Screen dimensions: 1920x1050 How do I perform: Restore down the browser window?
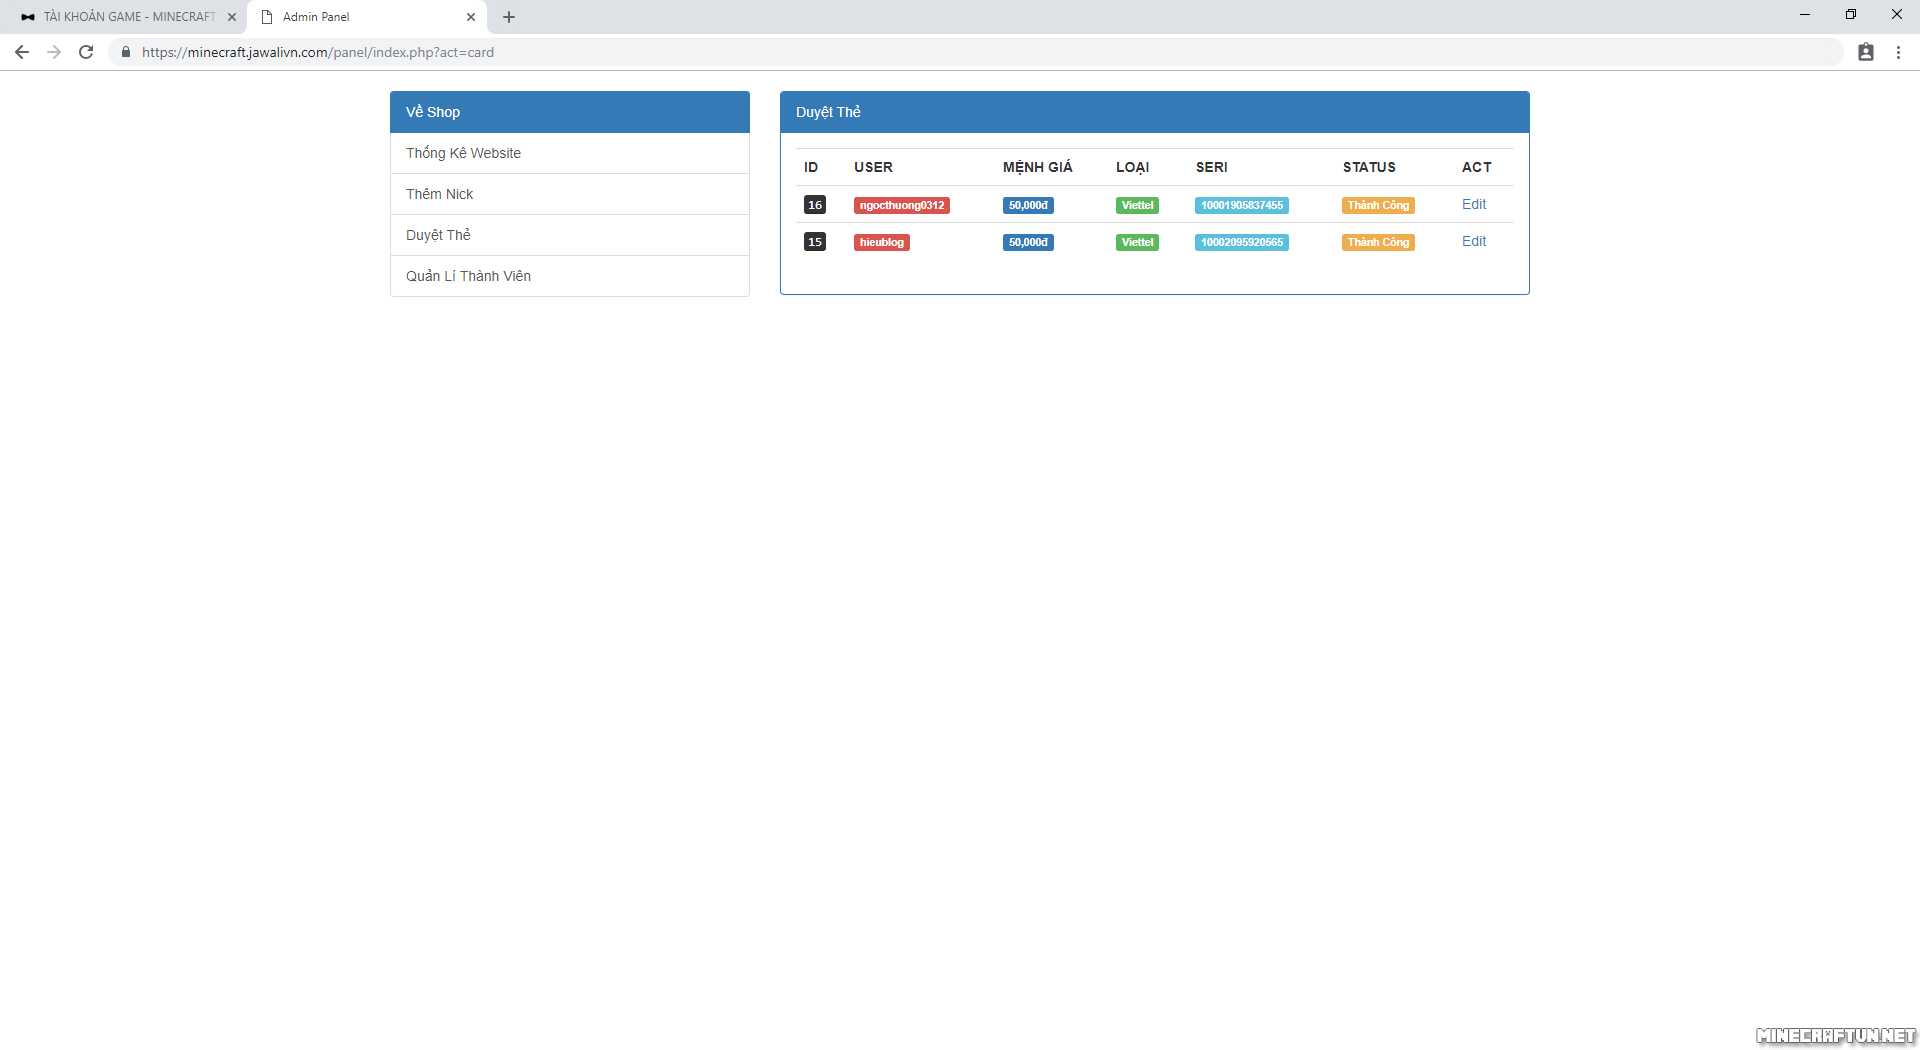coord(1851,15)
